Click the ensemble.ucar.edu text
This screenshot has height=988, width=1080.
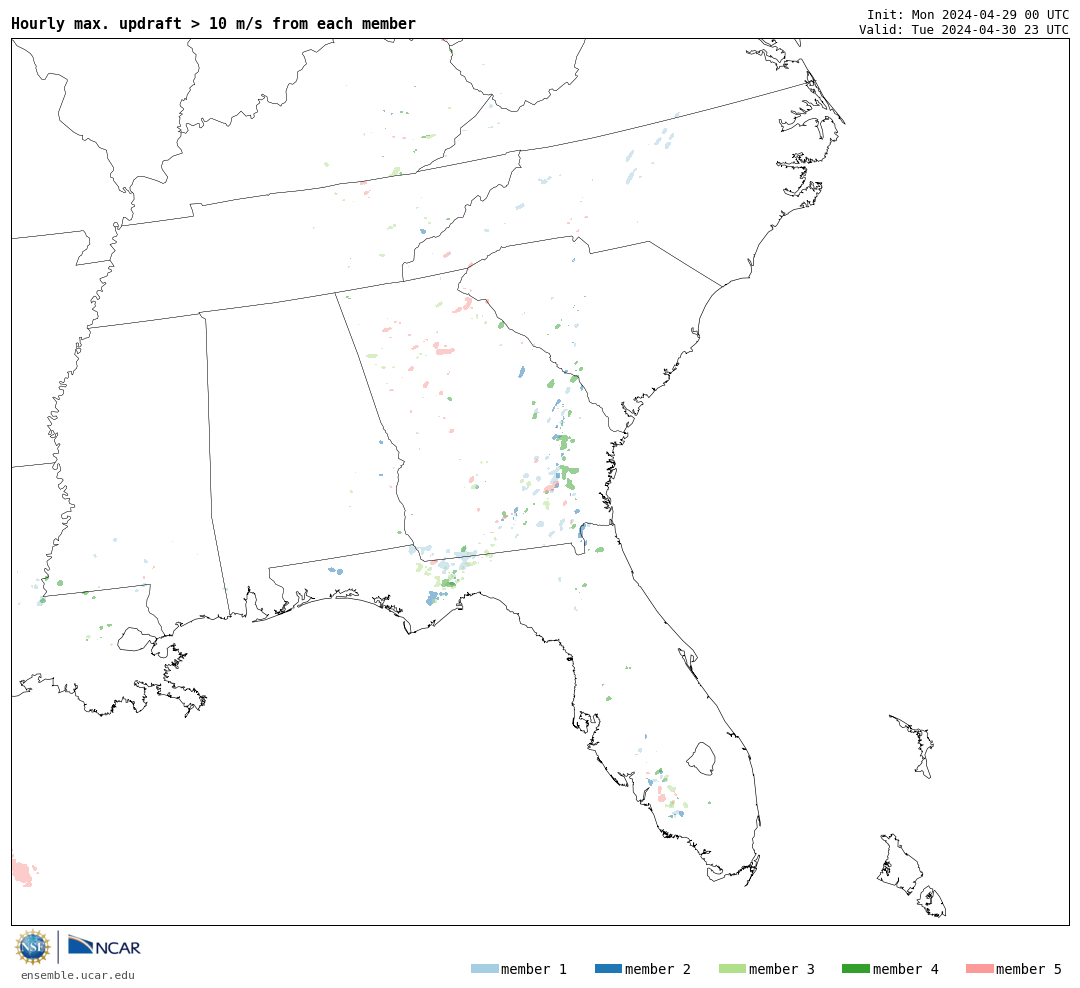point(78,975)
